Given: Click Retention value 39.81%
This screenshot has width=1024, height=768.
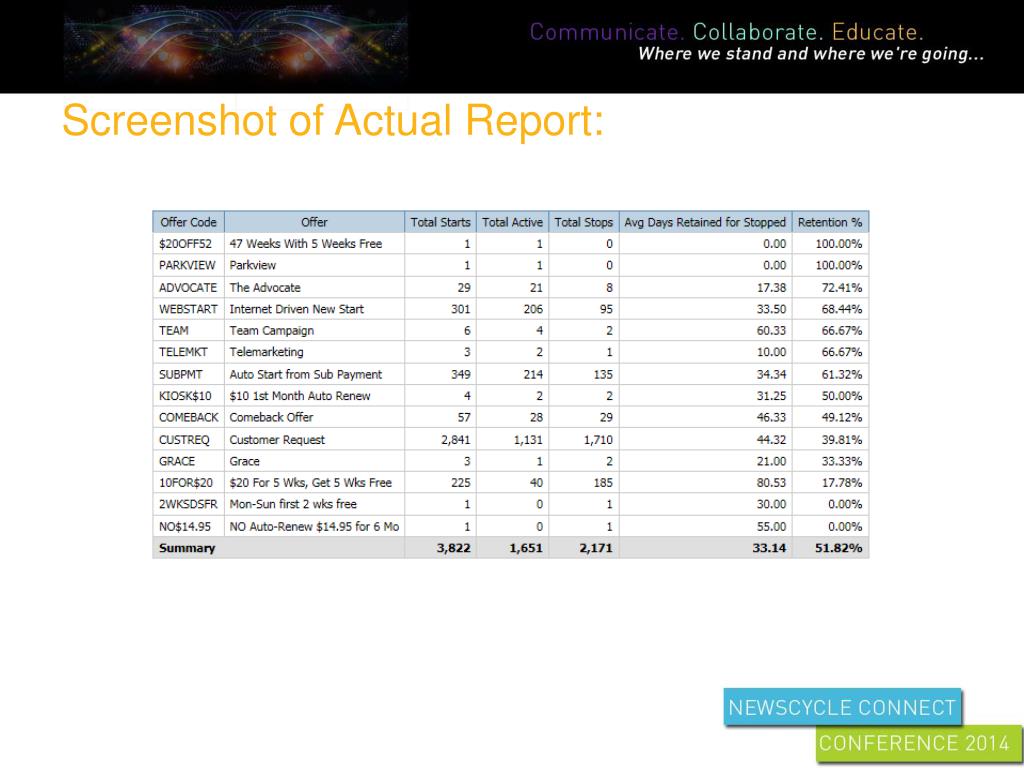Looking at the screenshot, I should (x=842, y=440).
